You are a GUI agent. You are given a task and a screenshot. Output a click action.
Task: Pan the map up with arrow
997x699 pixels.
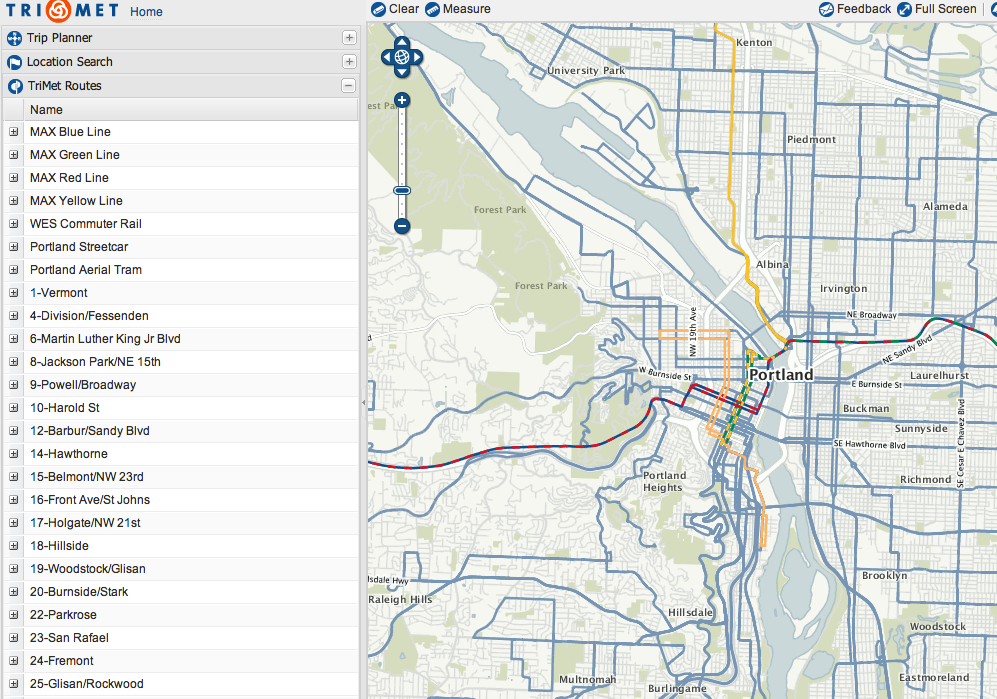(x=402, y=42)
